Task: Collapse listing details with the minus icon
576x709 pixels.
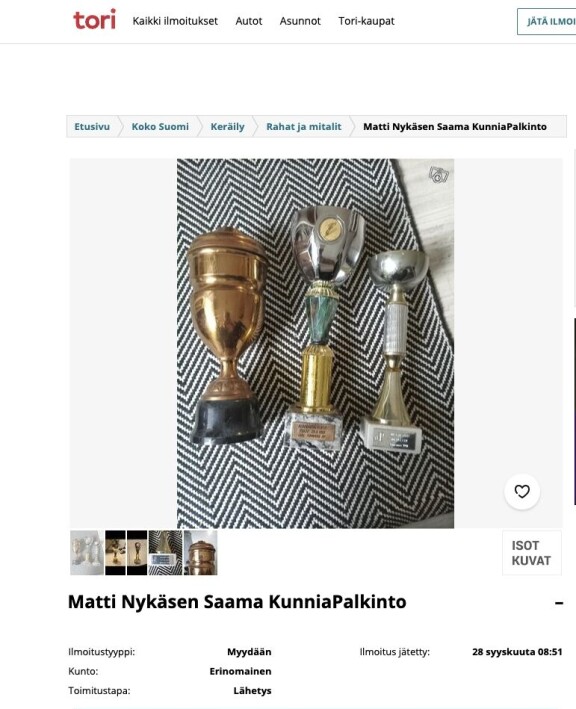Action: [559, 603]
